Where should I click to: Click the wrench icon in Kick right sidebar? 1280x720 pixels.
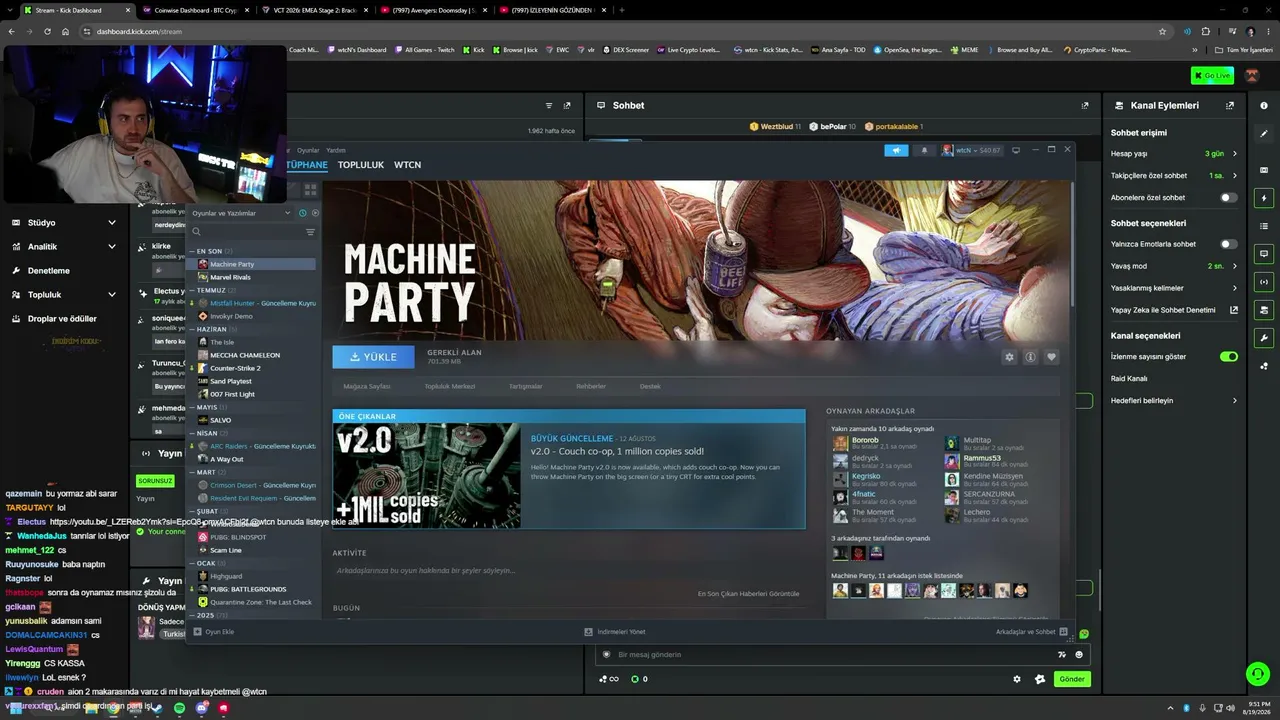click(1264, 338)
